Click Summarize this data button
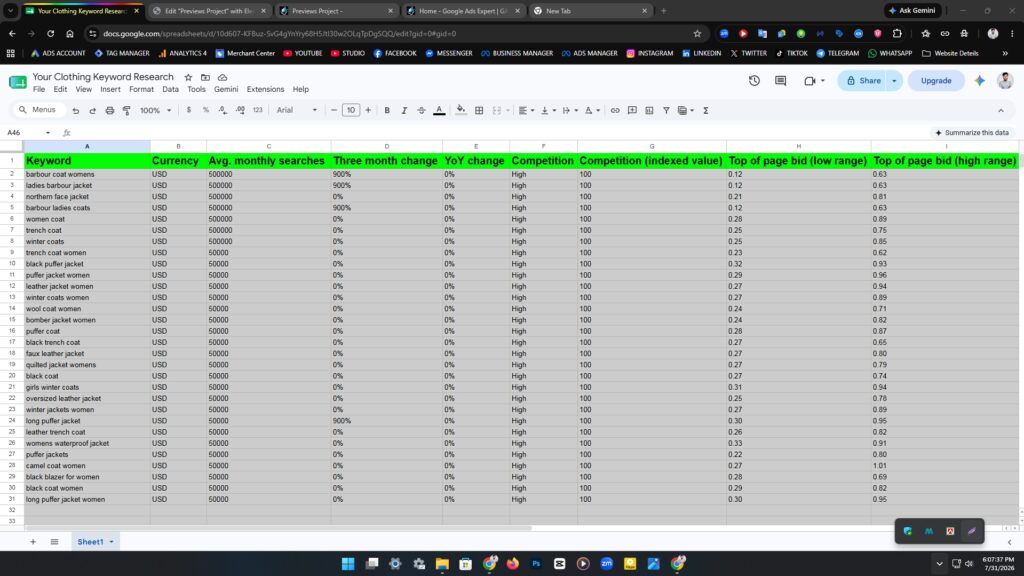 [x=972, y=133]
